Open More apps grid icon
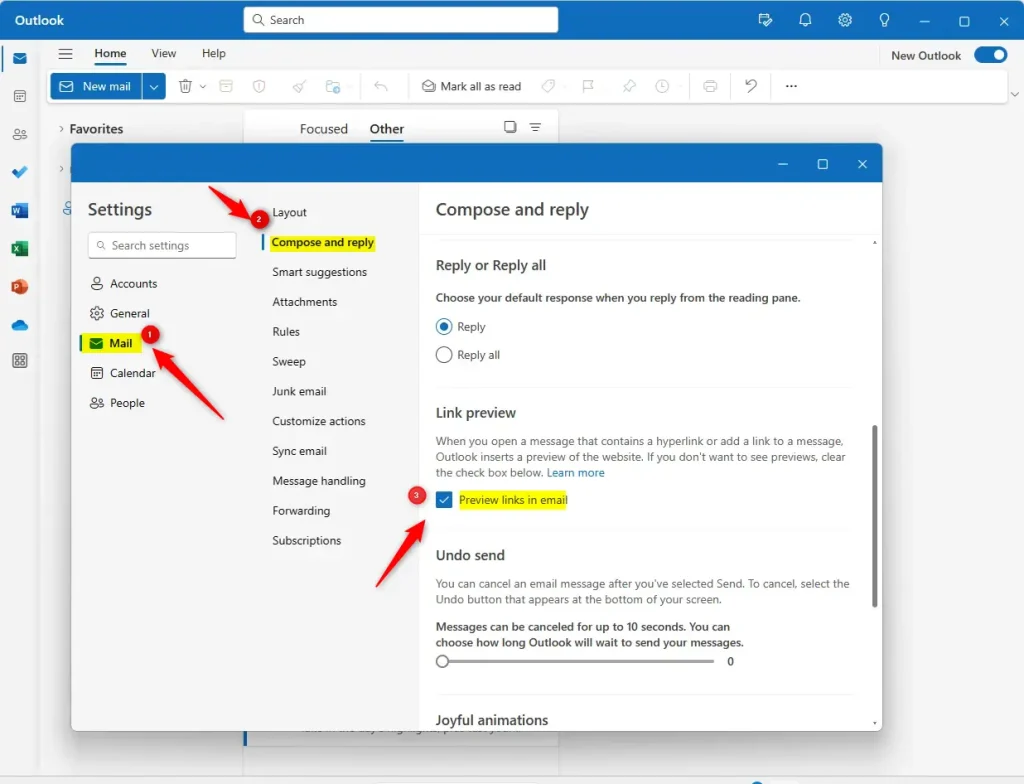The image size is (1024, 784). click(x=20, y=361)
